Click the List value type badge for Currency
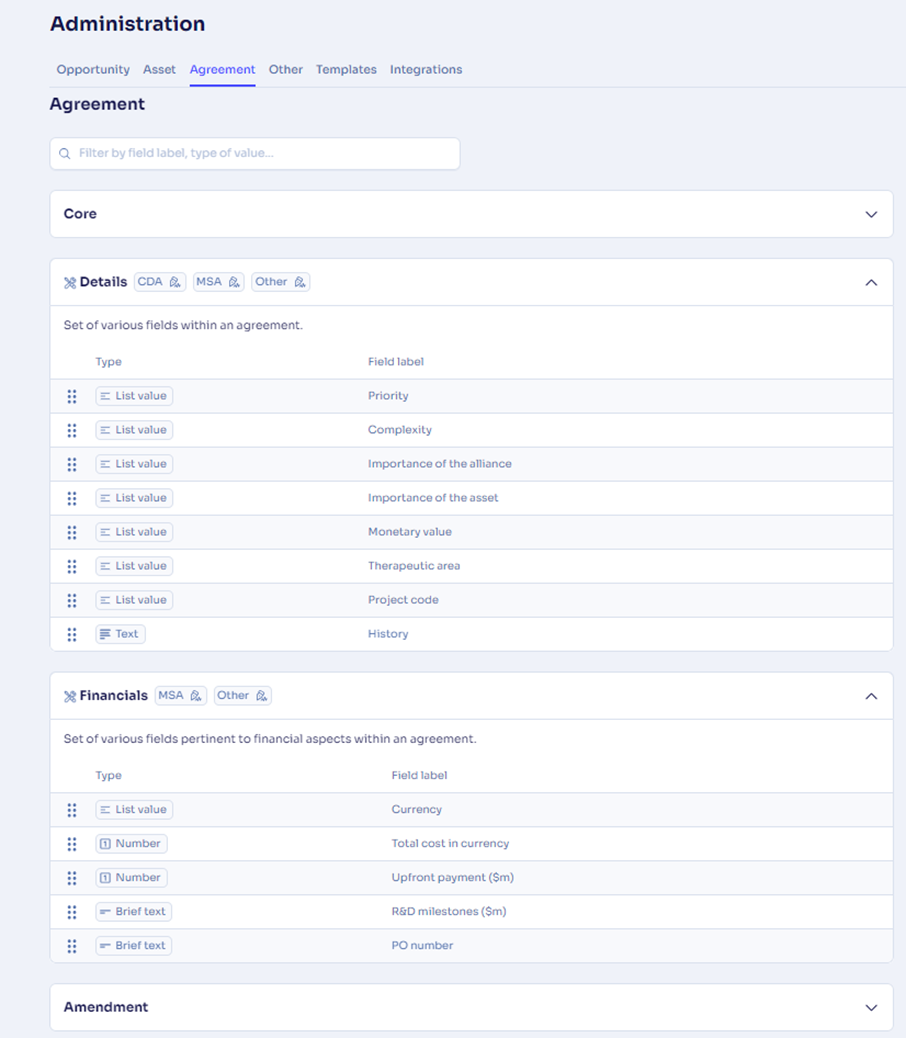Viewport: 906px width, 1038px height. point(134,810)
